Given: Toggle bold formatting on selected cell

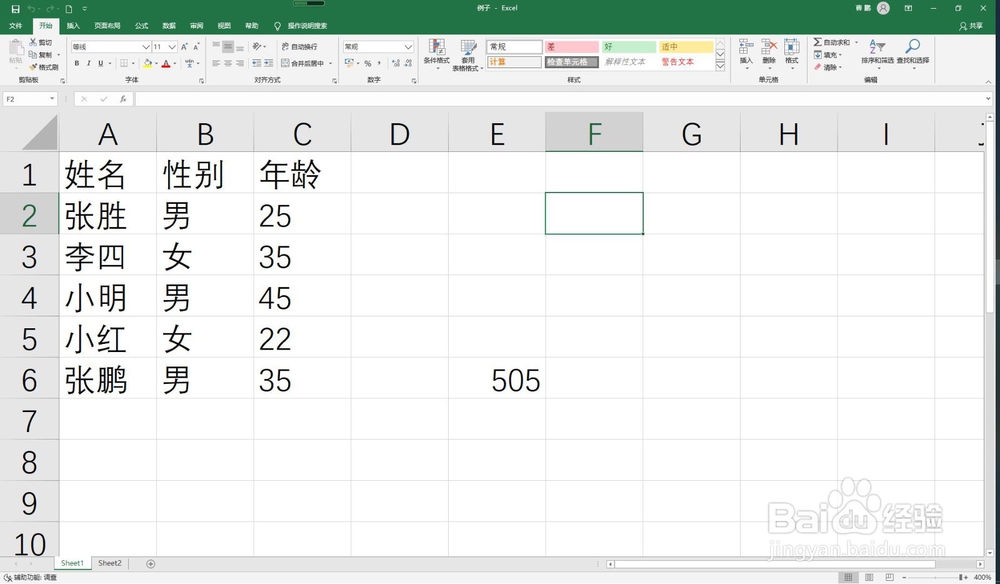Looking at the screenshot, I should click(76, 63).
